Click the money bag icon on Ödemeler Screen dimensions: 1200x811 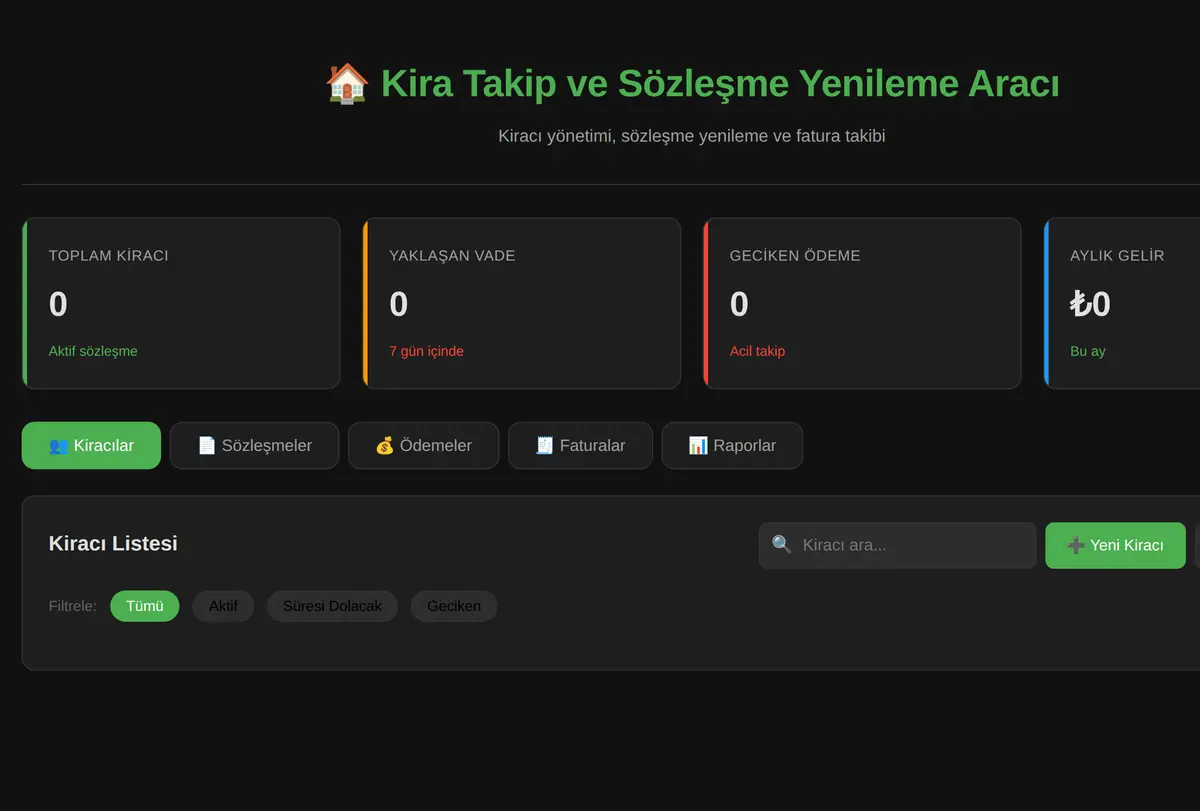[385, 445]
